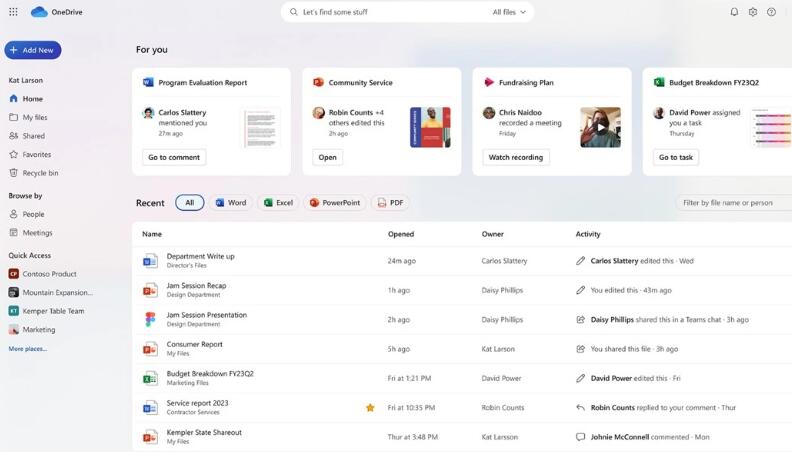Click the notifications bell icon
Viewport: 792px width, 452px height.
(x=734, y=12)
